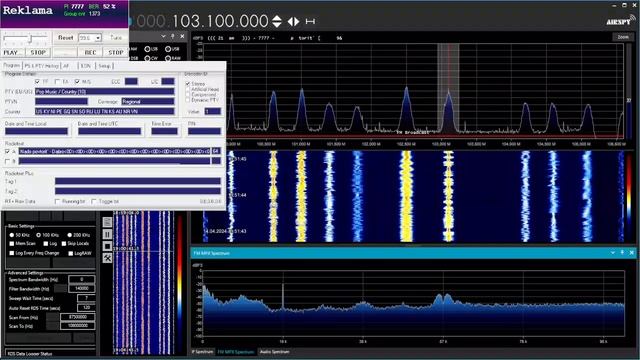Toggle Radiotext B checkbox
This screenshot has width=640, height=360.
(x=7, y=161)
